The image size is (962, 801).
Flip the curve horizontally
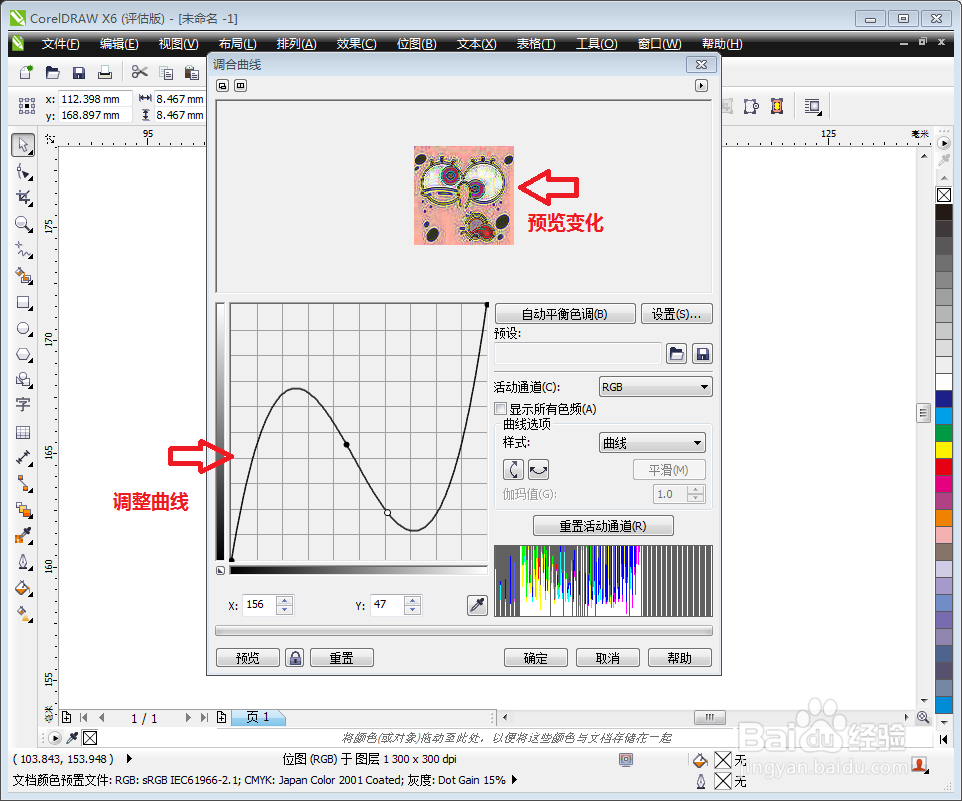(537, 470)
